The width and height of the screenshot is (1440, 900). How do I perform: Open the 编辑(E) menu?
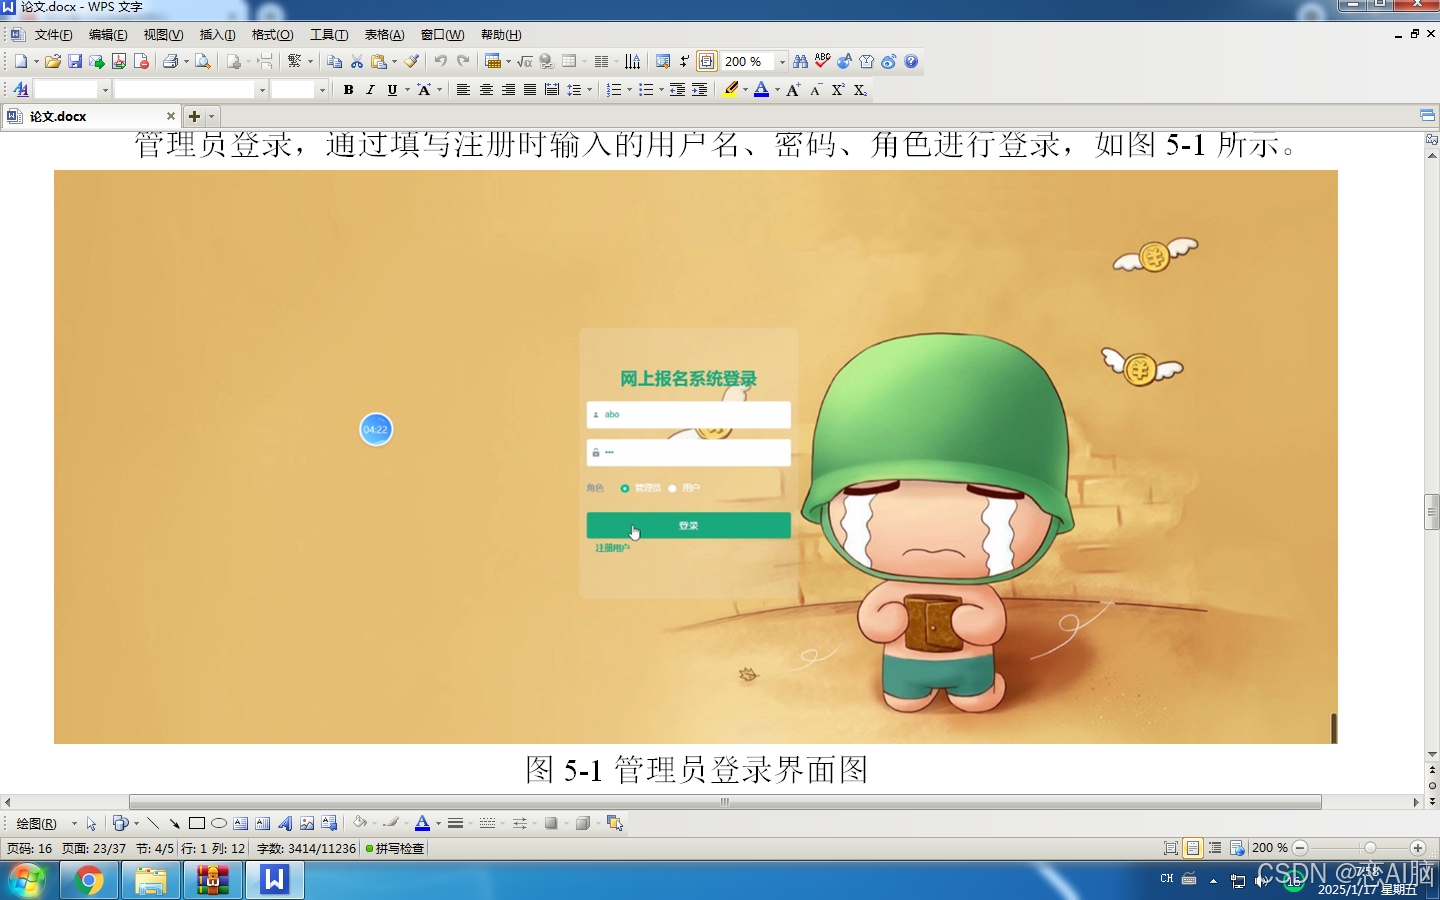coord(108,35)
